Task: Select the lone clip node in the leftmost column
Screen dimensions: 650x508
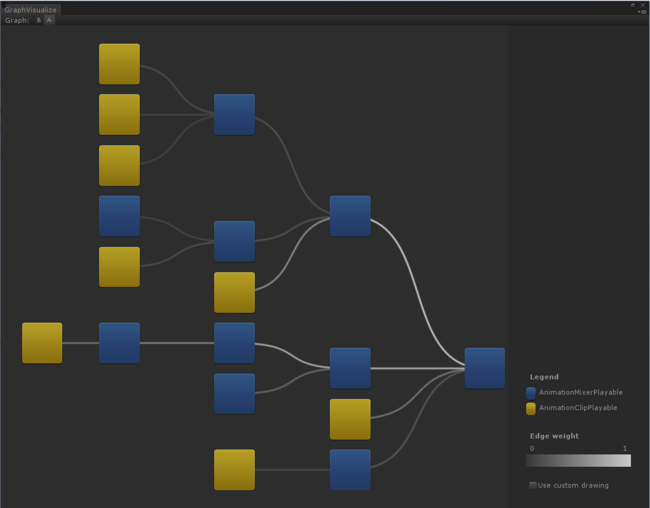Action: click(x=42, y=343)
